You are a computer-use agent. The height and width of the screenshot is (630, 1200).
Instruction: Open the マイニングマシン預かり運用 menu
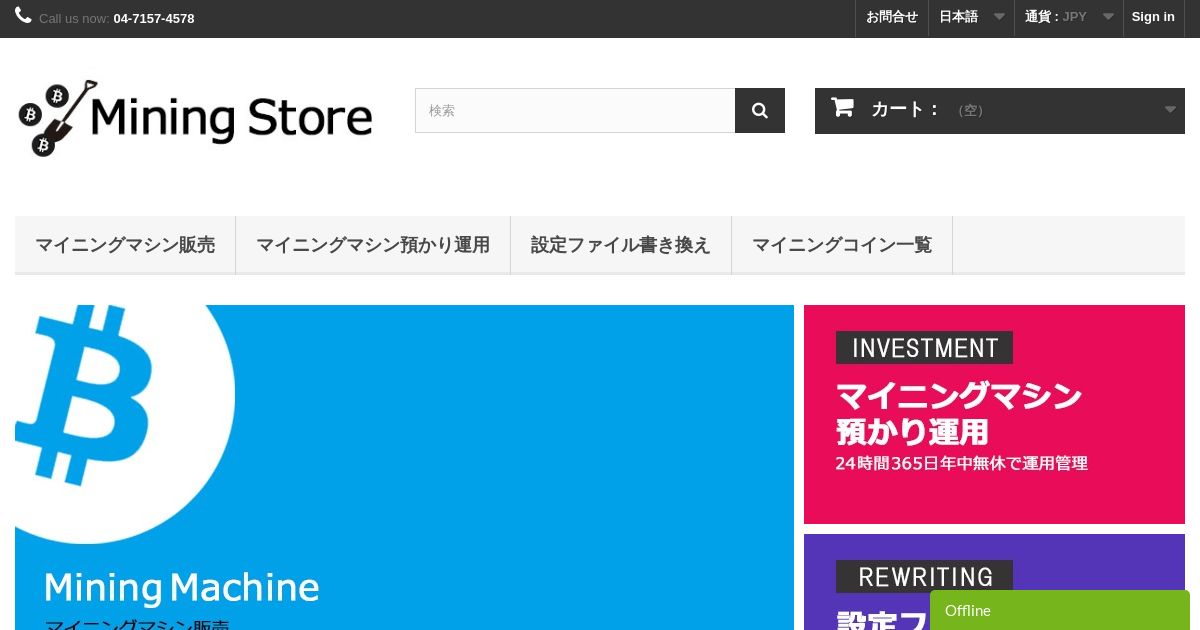pyautogui.click(x=373, y=245)
